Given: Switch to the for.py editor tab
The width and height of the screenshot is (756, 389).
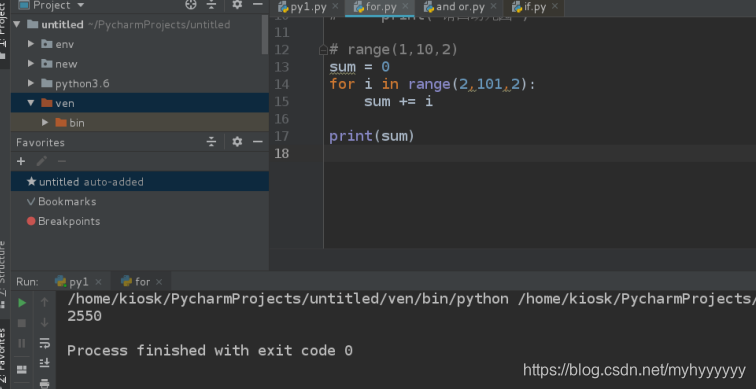Looking at the screenshot, I should click(x=380, y=7).
